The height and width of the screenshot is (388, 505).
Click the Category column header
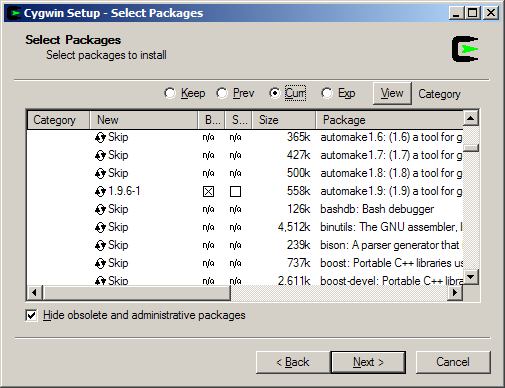click(58, 120)
